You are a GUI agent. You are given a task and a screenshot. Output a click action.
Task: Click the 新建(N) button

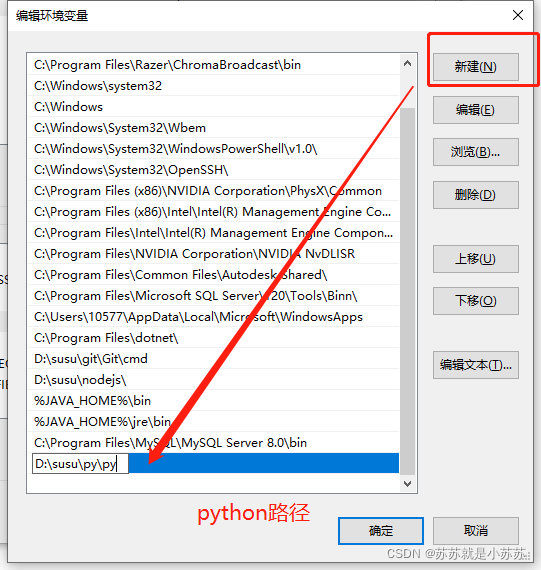[x=476, y=67]
